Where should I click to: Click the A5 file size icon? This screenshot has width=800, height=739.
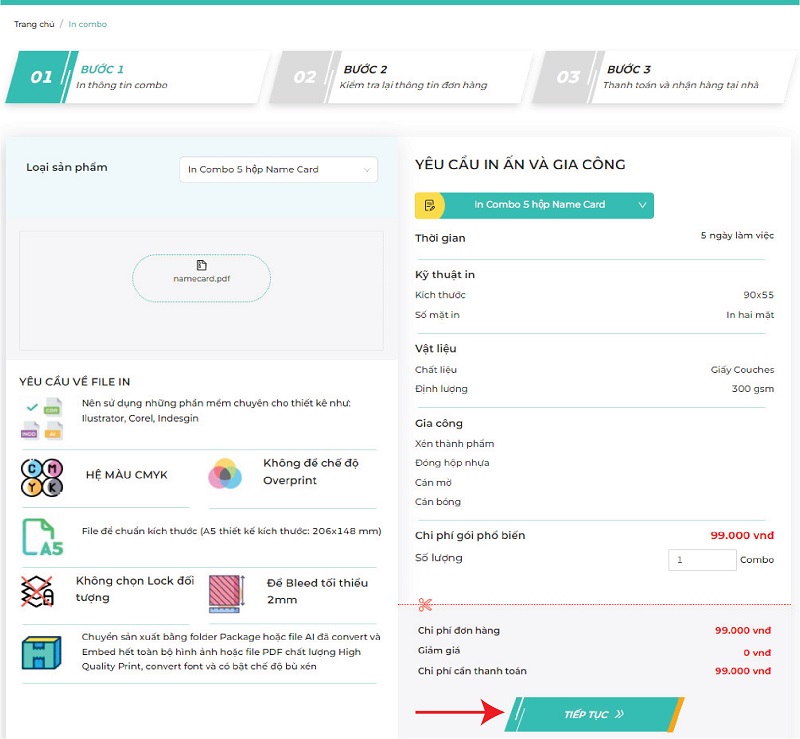pos(42,537)
